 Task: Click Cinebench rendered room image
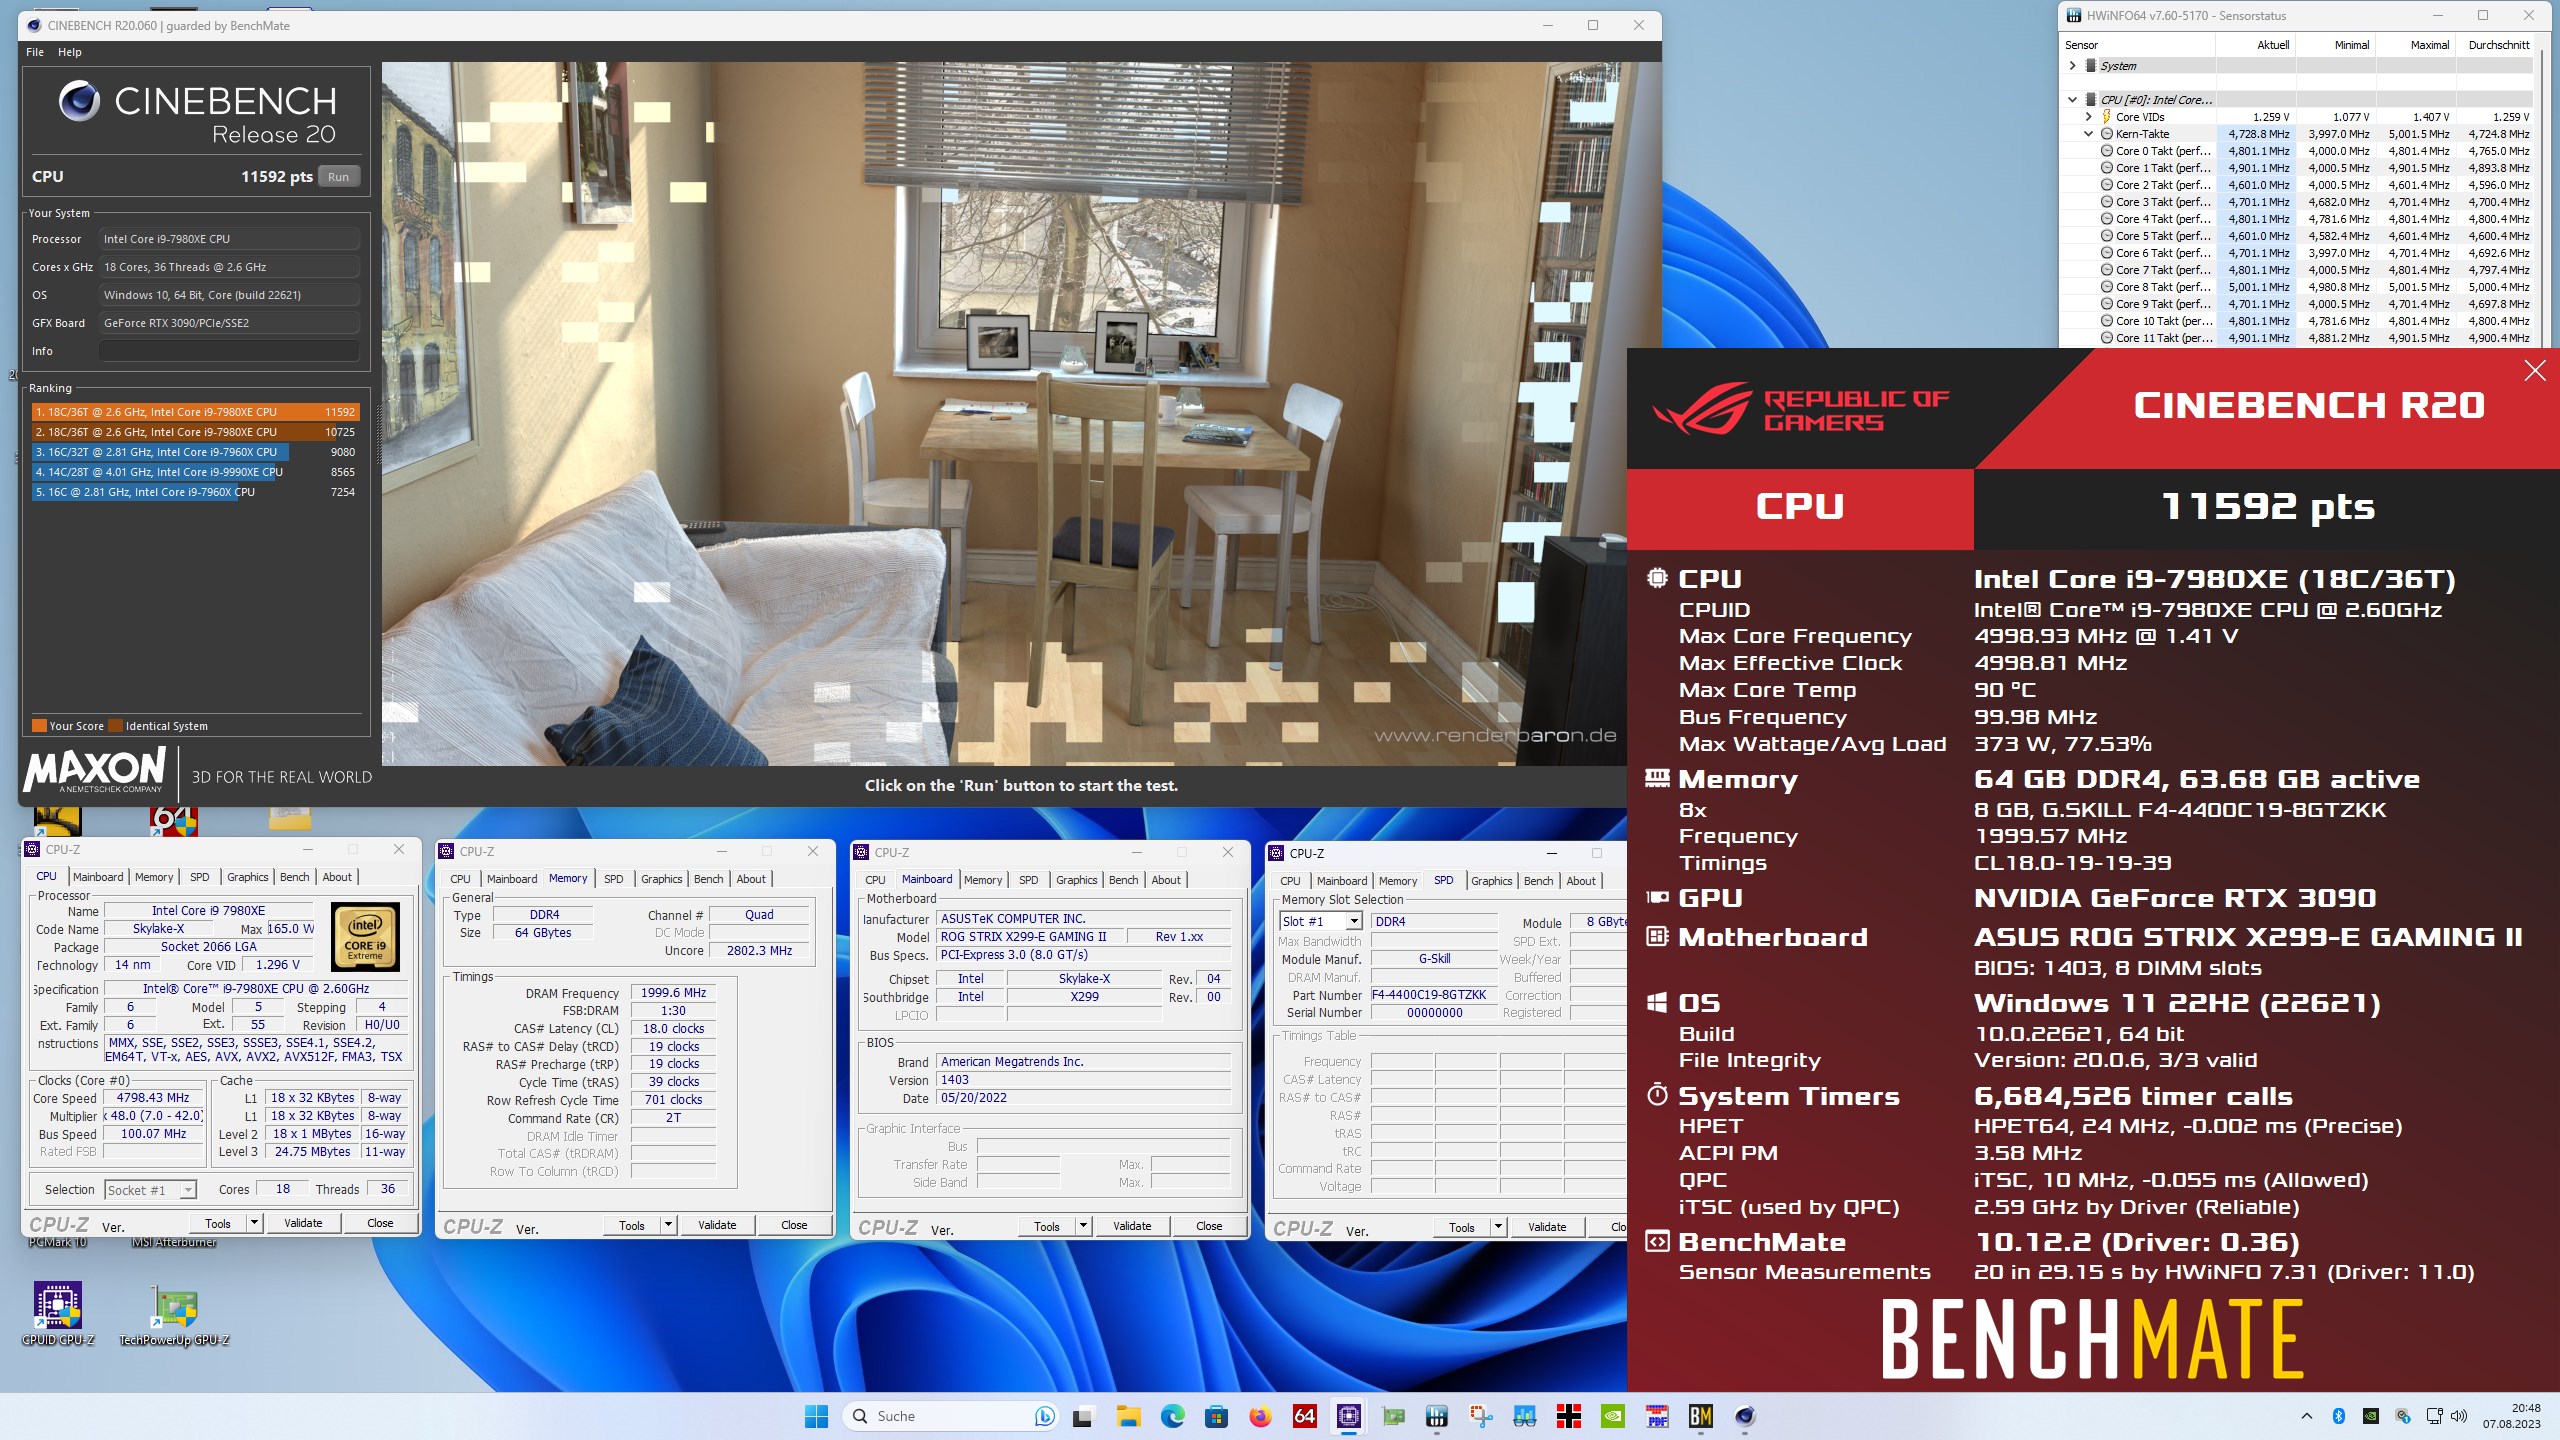click(1020, 414)
